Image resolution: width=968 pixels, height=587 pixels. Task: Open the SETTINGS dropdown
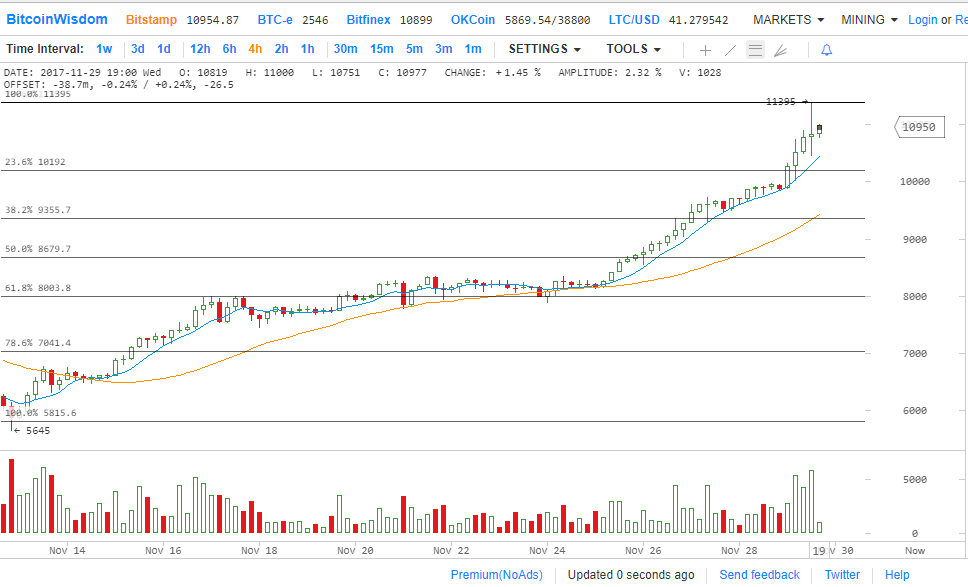coord(544,49)
